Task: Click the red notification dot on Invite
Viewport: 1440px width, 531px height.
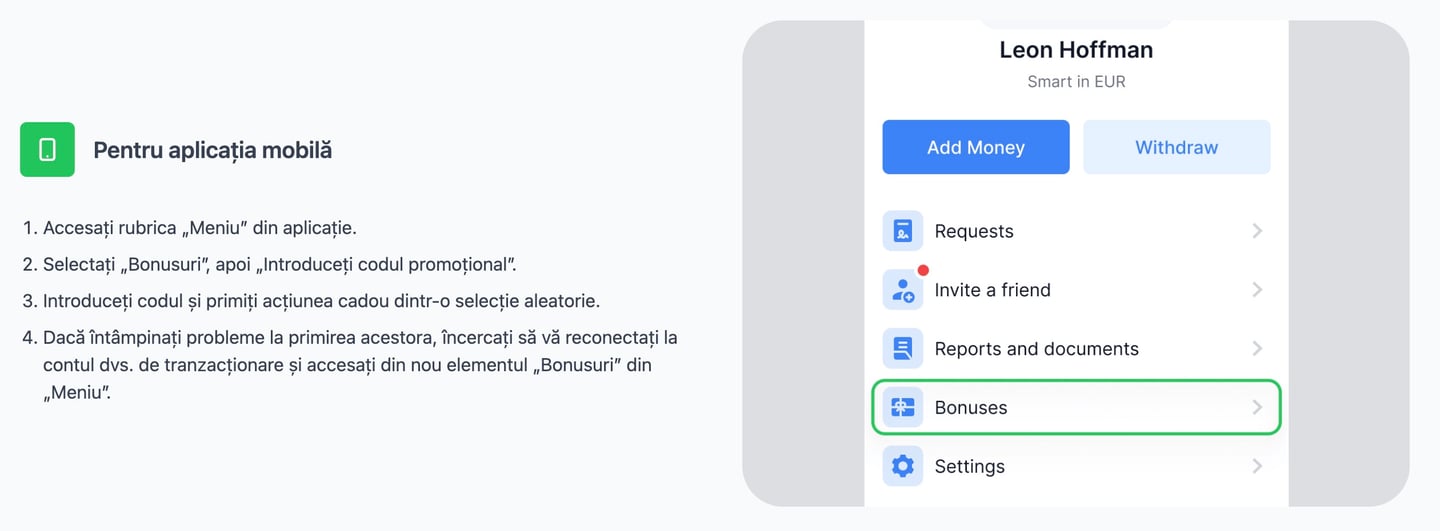Action: click(x=923, y=270)
